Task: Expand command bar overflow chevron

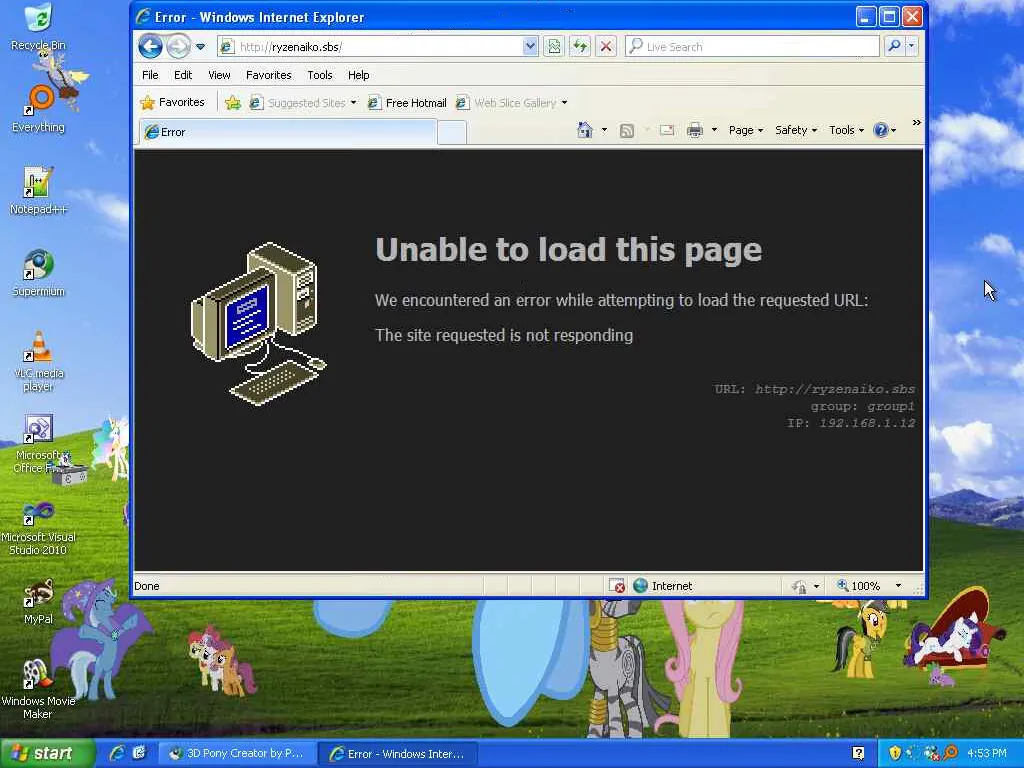Action: (x=916, y=123)
